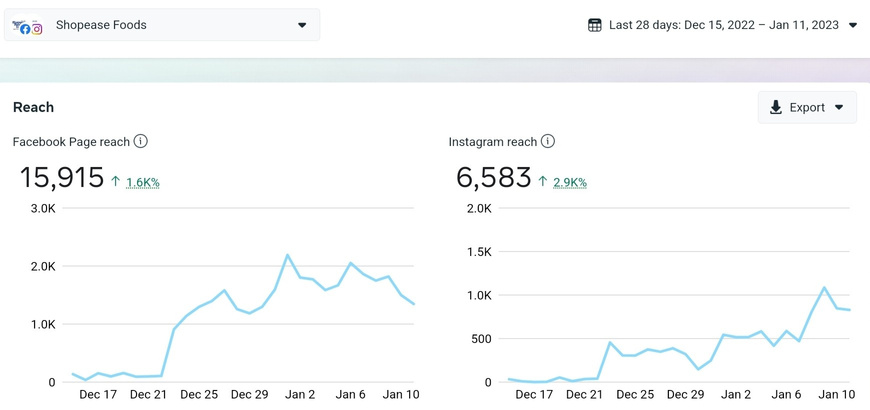Click the green up arrow beside 1.6K%
Viewport: 870px width, 410px height.
point(116,181)
